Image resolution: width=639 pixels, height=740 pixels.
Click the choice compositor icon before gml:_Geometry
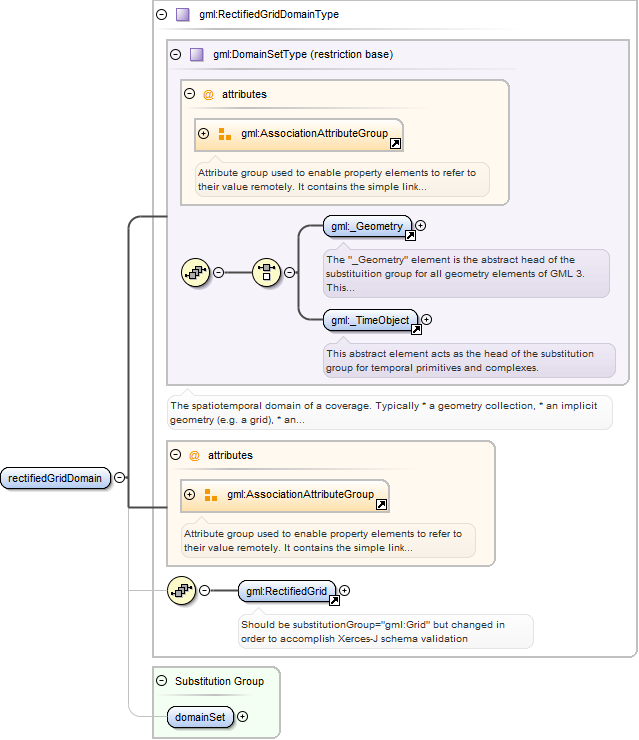(266, 272)
